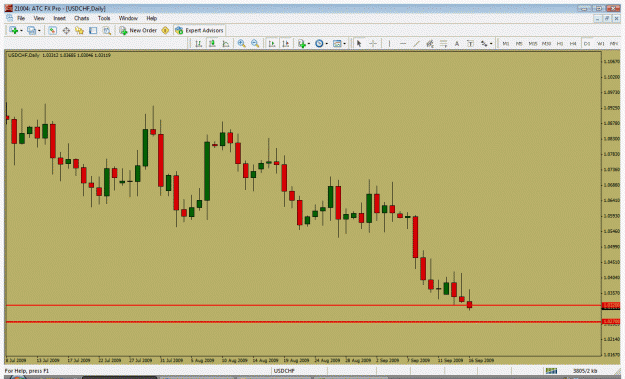This screenshot has height=379, width=625.
Task: Expand the Templates dropdown arrow
Action: [344, 43]
